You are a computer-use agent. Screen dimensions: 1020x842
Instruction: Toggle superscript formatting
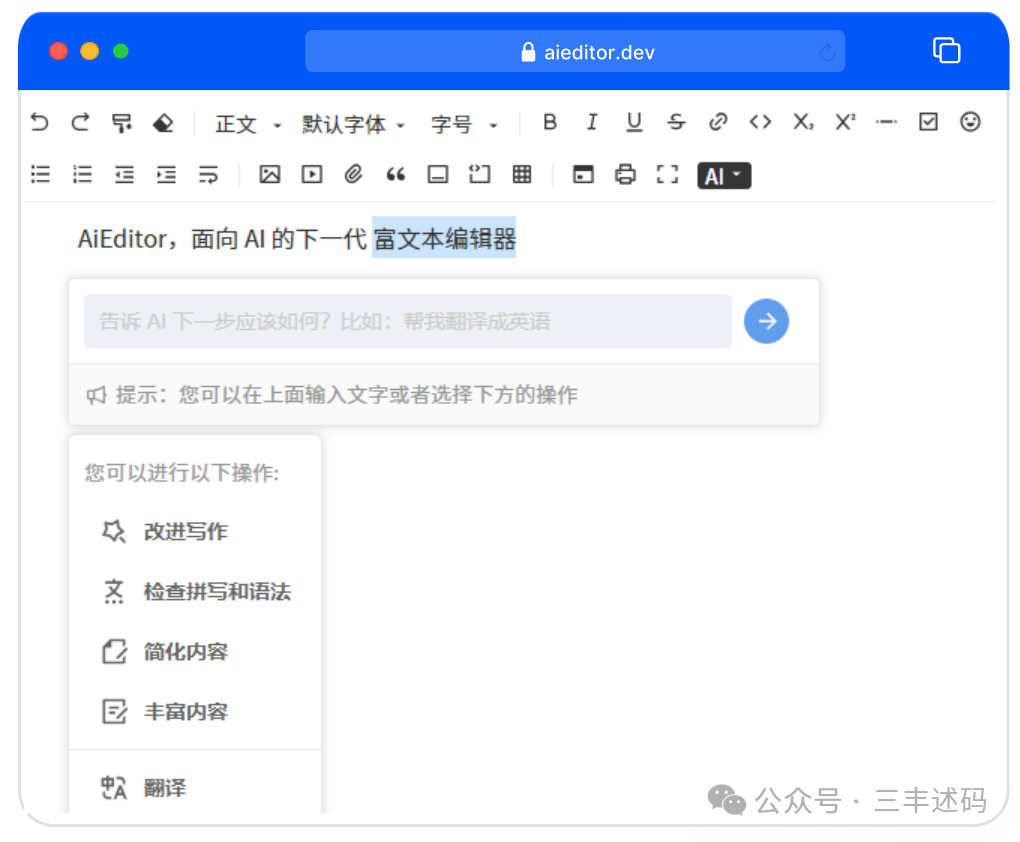[x=845, y=122]
